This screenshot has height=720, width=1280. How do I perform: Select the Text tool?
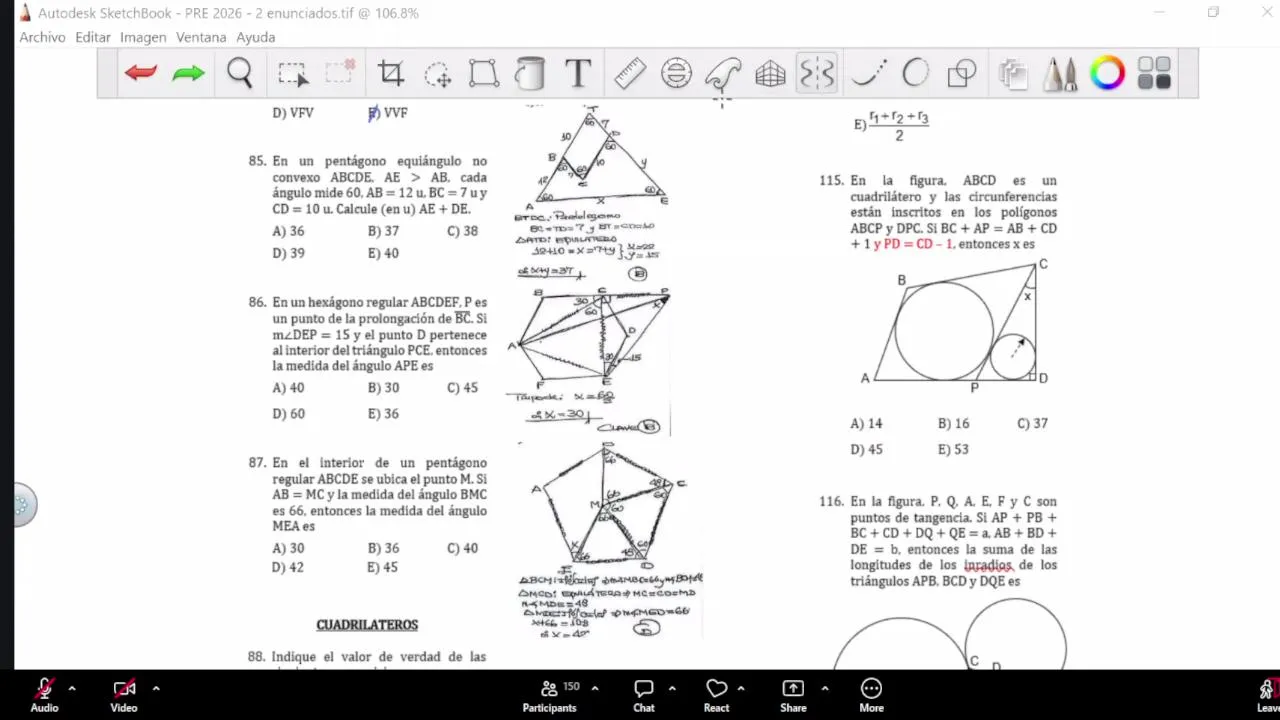(578, 73)
